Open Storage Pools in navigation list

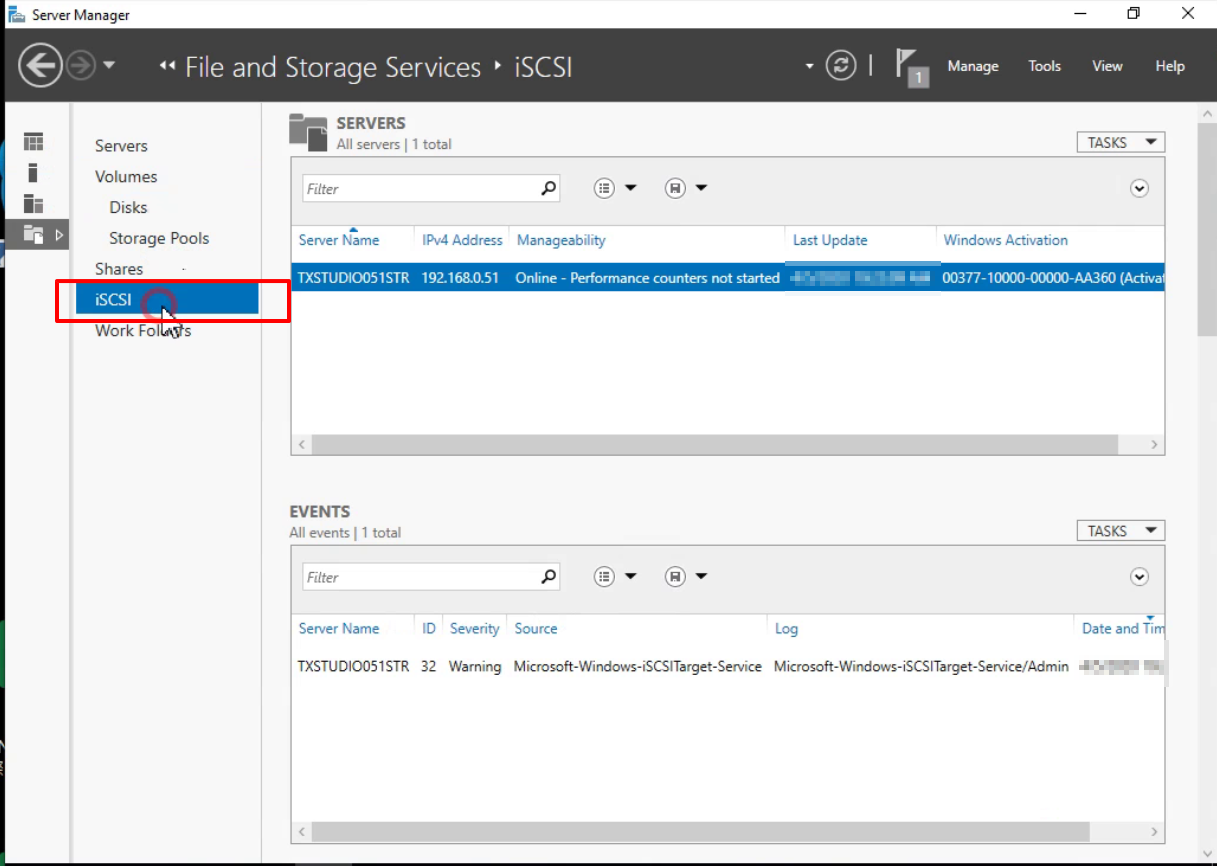pos(159,238)
